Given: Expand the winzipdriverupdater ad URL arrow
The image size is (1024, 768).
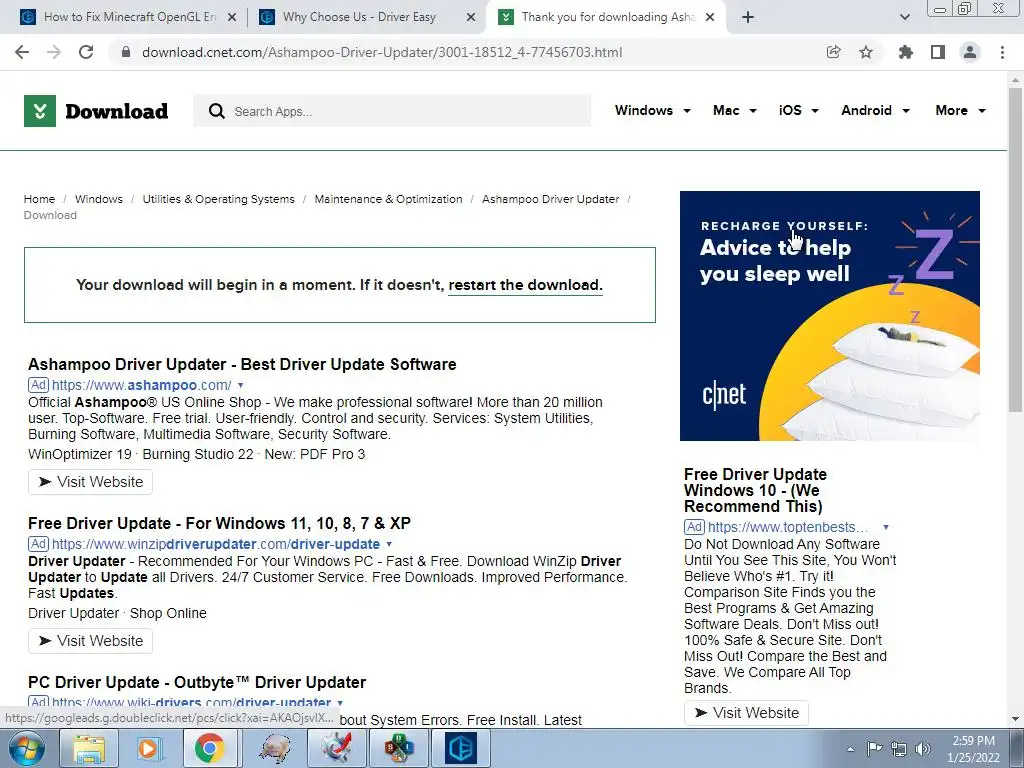Looking at the screenshot, I should tap(389, 544).
